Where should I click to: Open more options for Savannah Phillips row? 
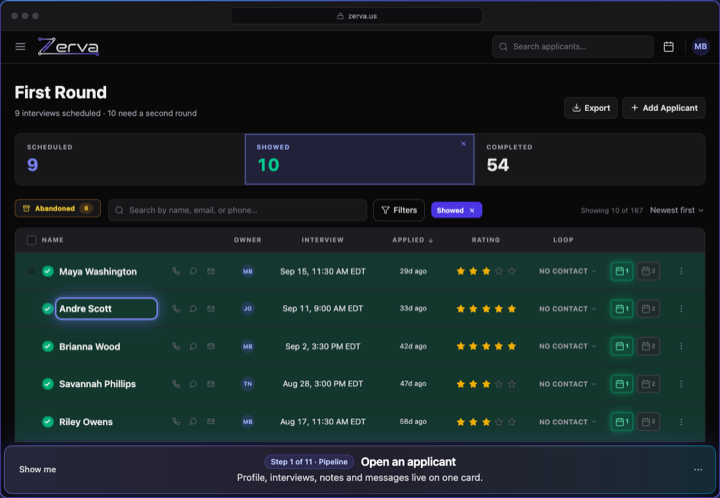point(681,384)
